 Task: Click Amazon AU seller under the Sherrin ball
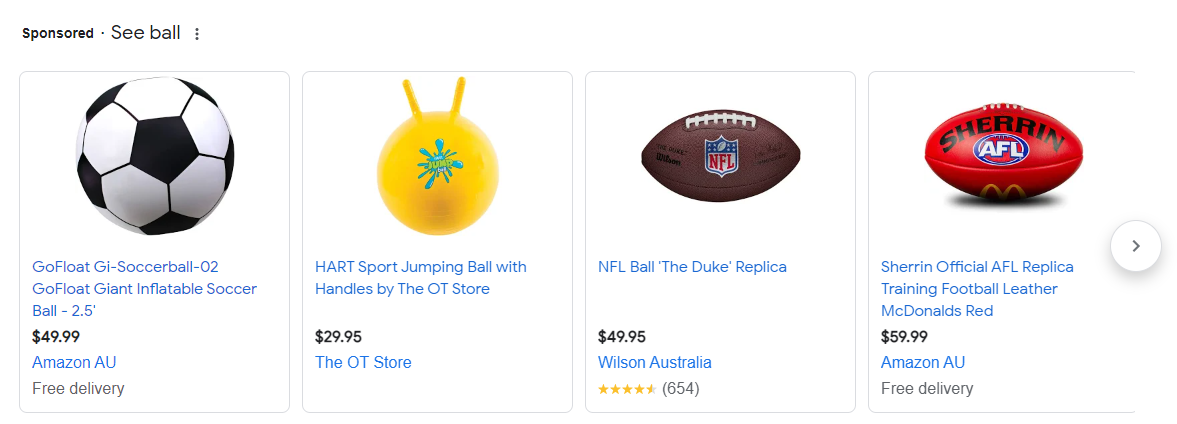(x=922, y=362)
